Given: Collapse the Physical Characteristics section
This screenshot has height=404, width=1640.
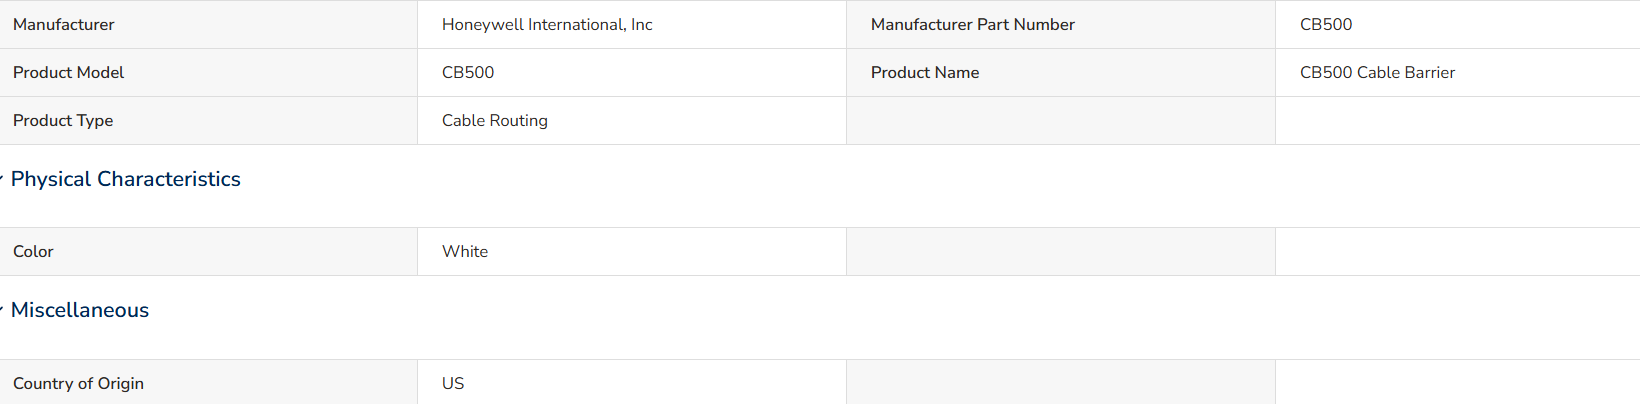Looking at the screenshot, I should [x=125, y=179].
